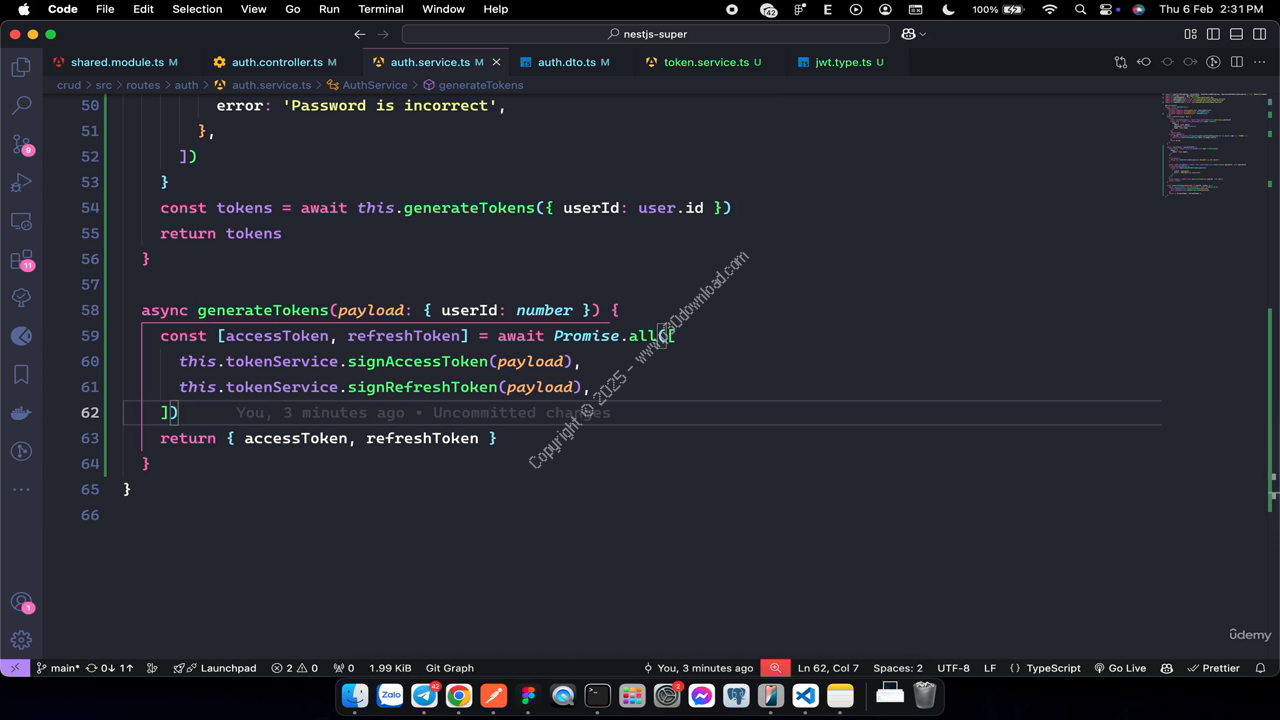Open the Docker view in activity bar
Image resolution: width=1280 pixels, height=720 pixels.
click(x=21, y=413)
